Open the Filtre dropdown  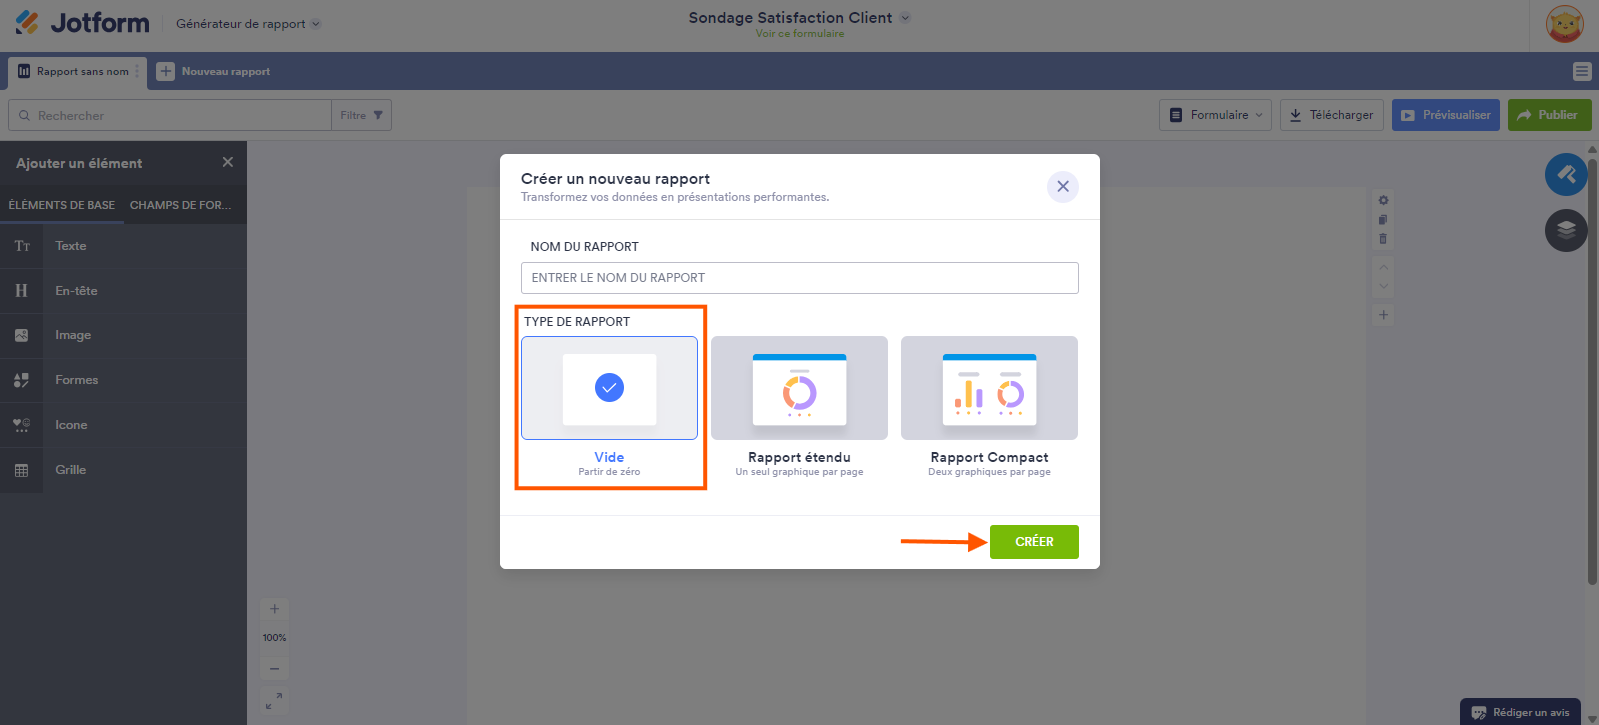[x=361, y=115]
